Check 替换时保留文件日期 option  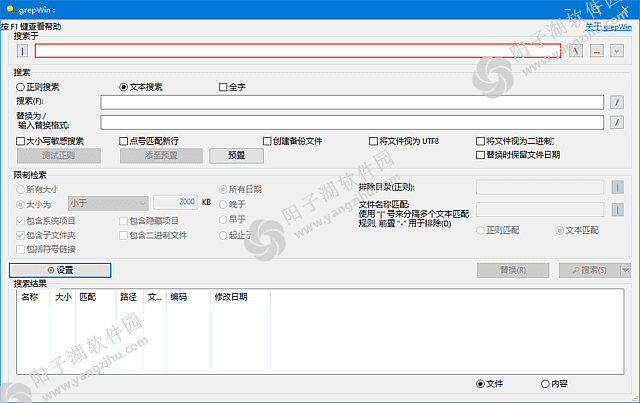[518, 155]
